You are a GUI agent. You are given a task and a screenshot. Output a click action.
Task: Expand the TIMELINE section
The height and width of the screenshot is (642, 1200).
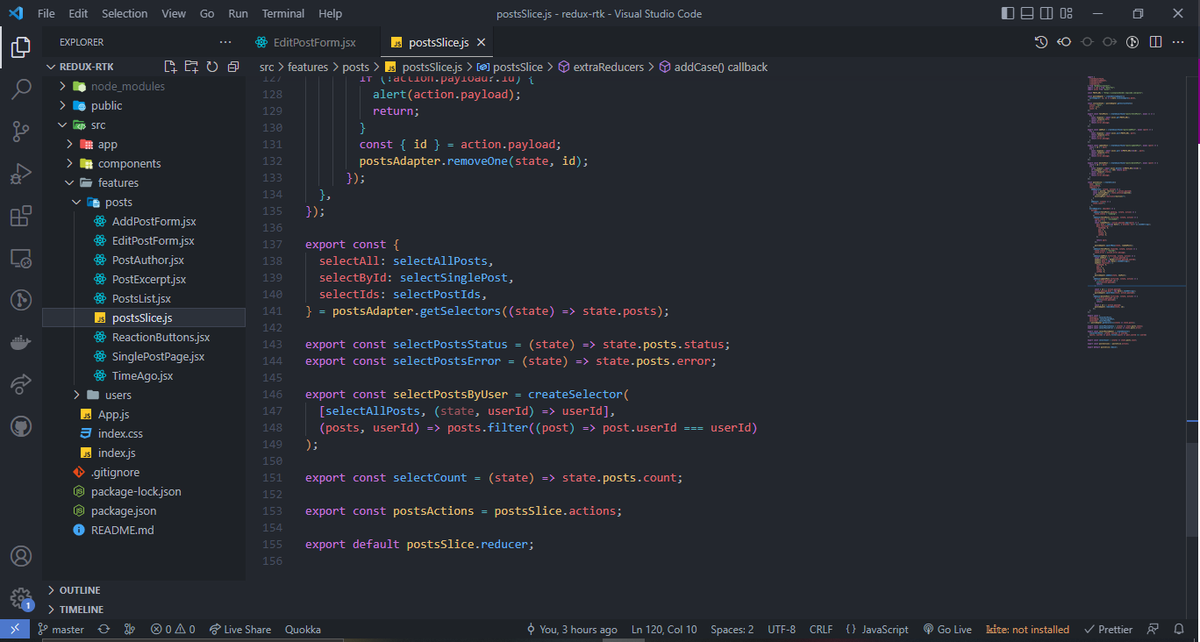point(145,609)
